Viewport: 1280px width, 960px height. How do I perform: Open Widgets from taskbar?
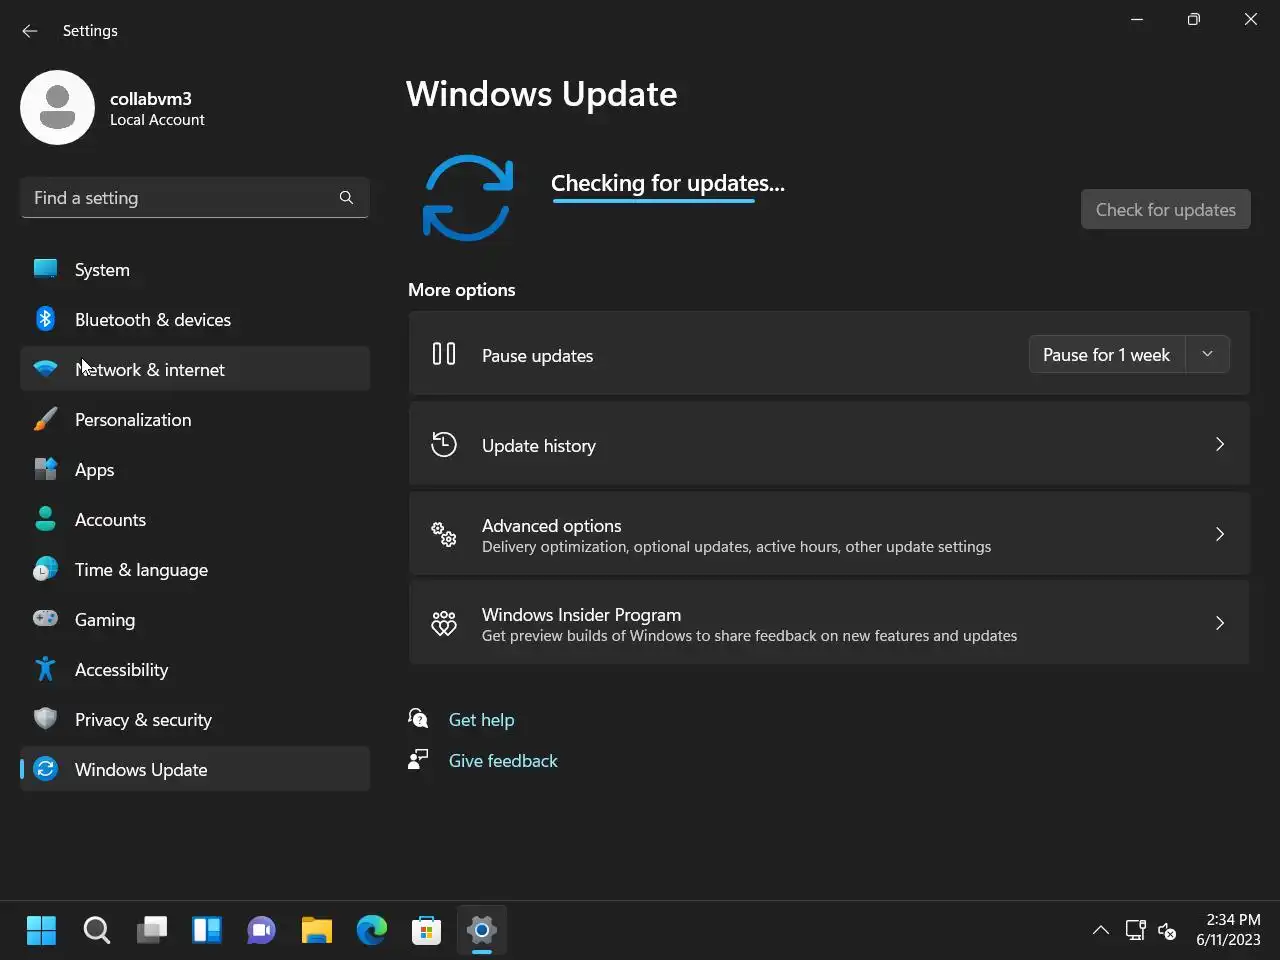[x=206, y=930]
